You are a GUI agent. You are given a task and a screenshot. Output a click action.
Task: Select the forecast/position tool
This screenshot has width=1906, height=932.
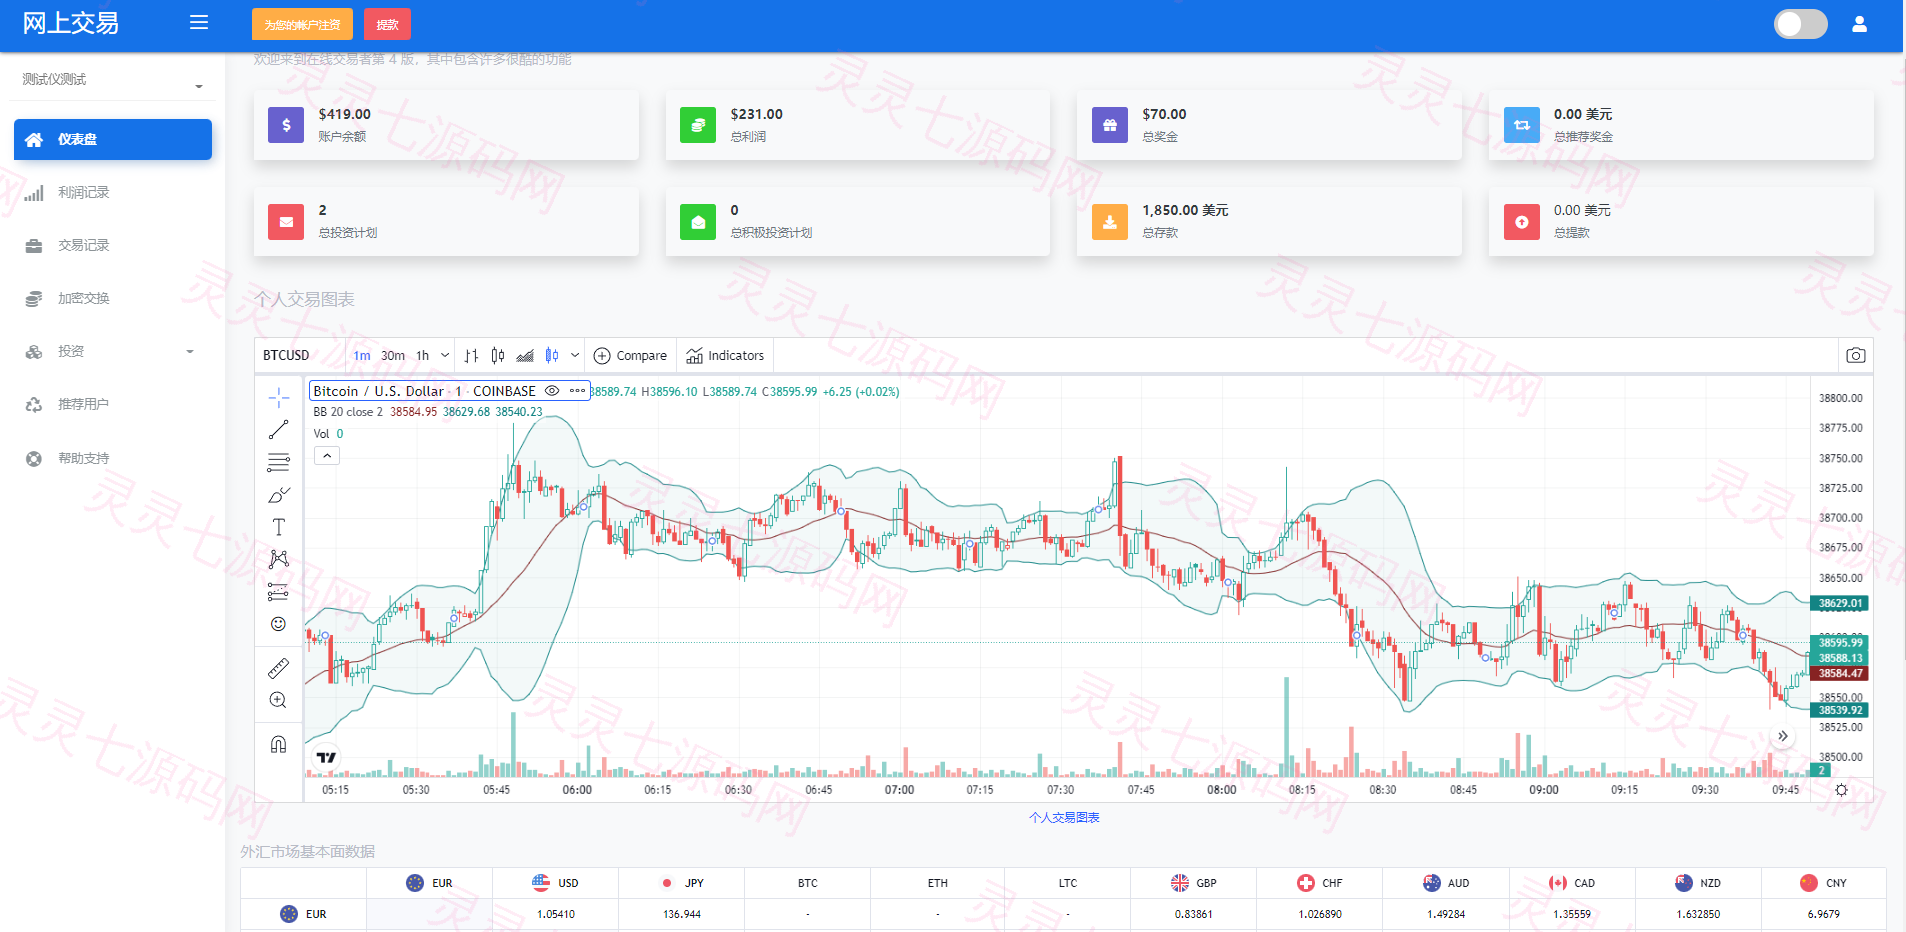tap(278, 592)
